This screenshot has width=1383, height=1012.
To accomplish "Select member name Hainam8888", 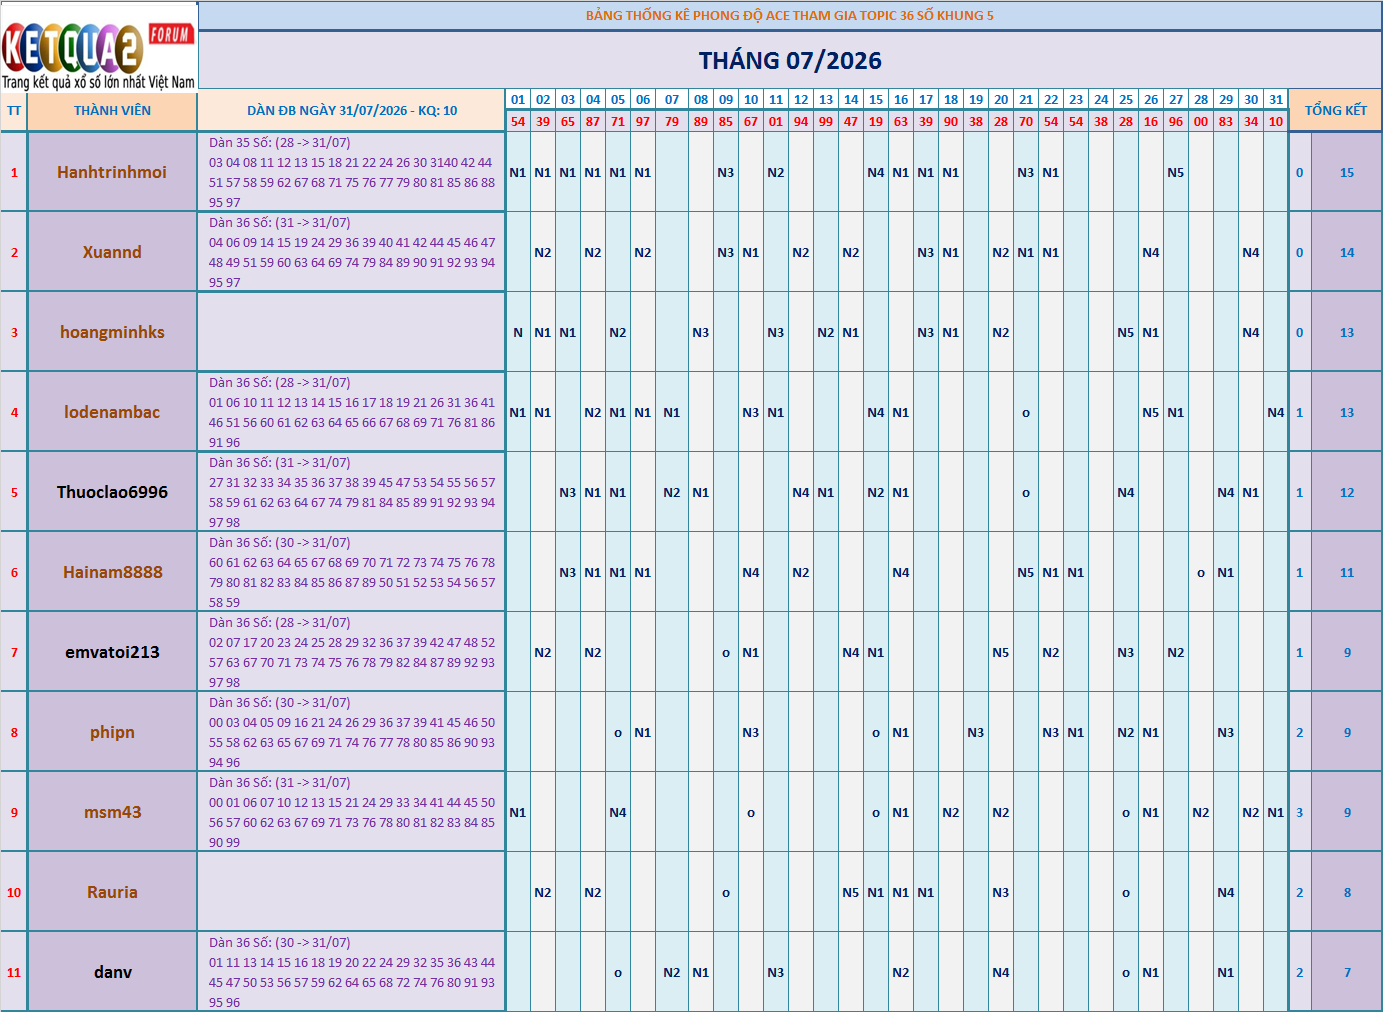I will click(112, 572).
